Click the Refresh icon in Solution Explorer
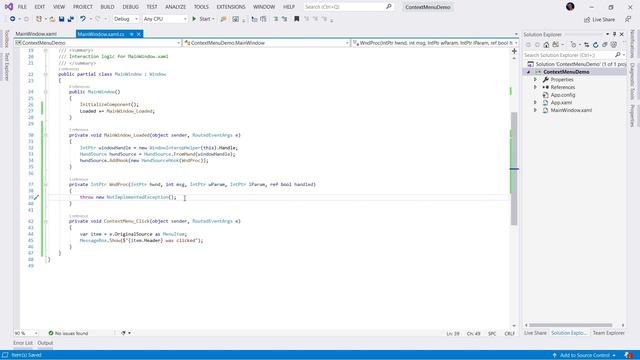Screen dimensions: 640x360 tap(596, 45)
